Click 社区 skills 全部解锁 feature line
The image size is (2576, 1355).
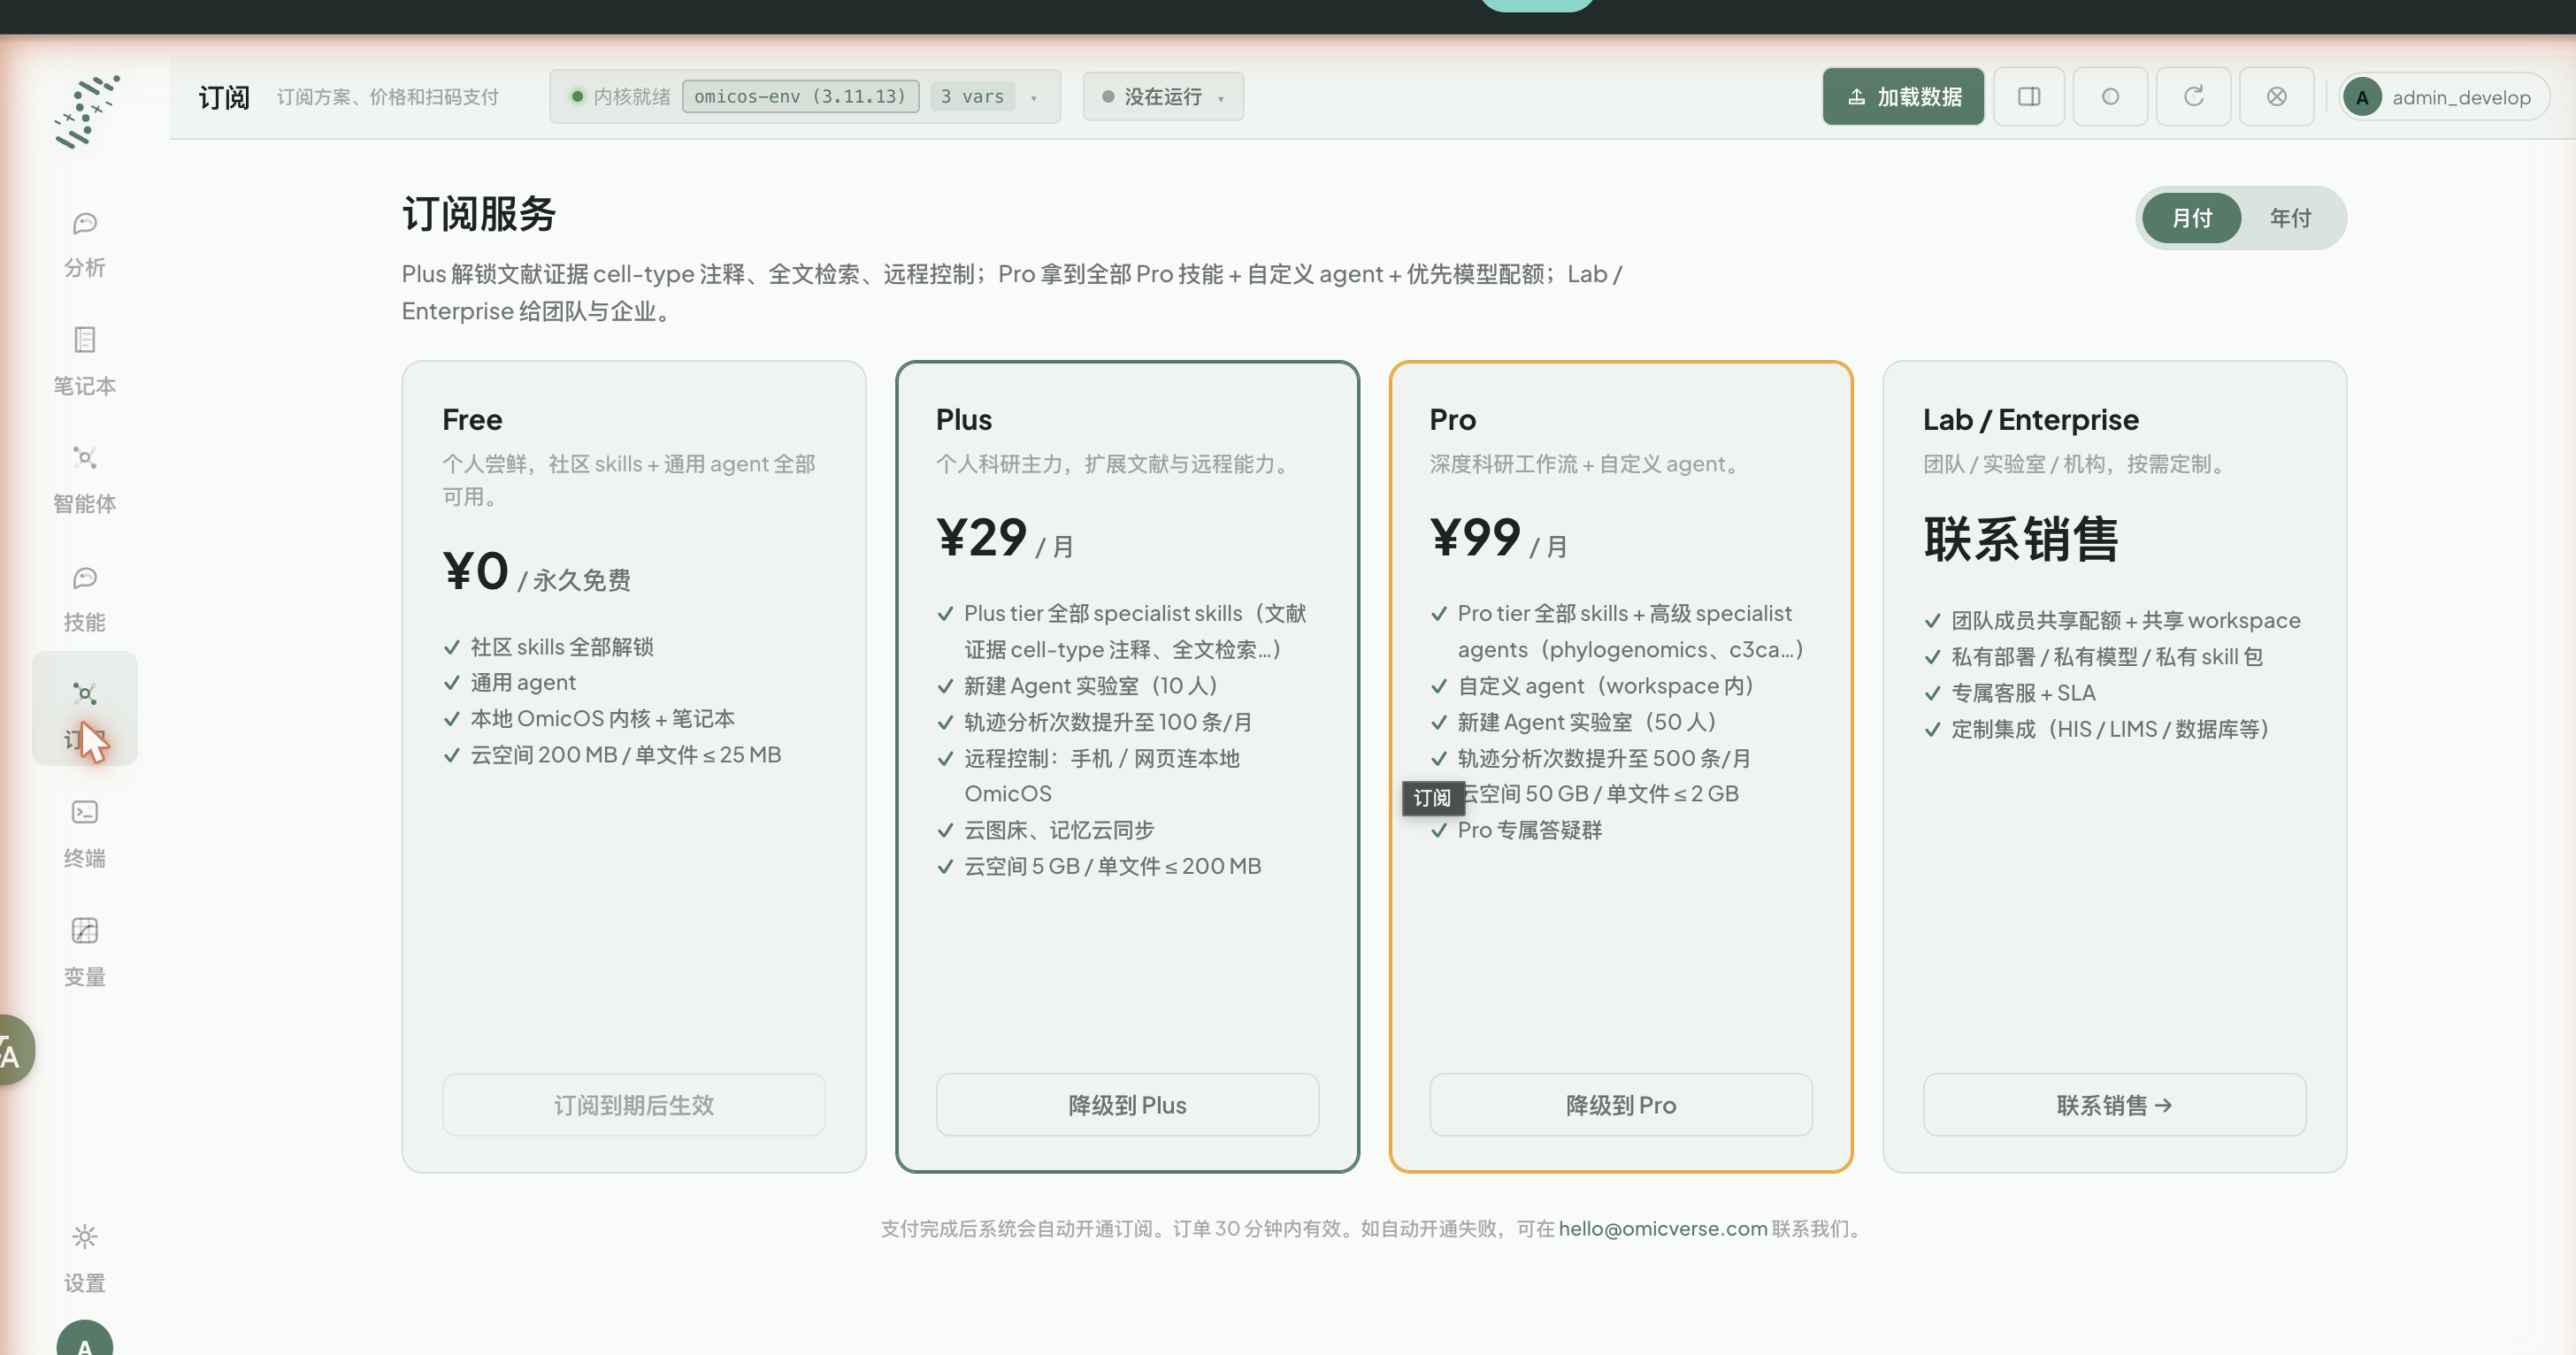pos(562,647)
